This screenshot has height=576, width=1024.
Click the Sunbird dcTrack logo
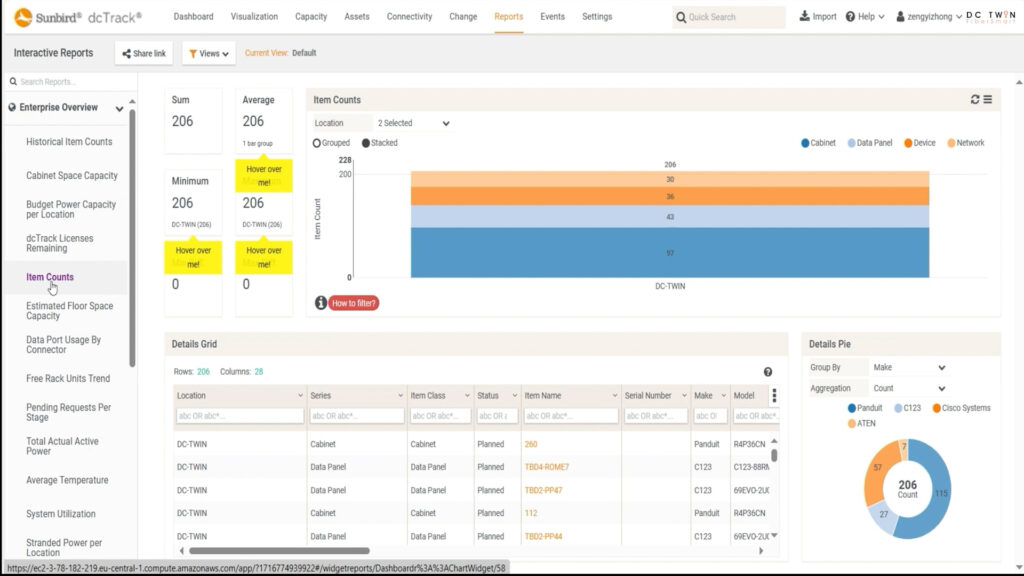click(x=77, y=17)
